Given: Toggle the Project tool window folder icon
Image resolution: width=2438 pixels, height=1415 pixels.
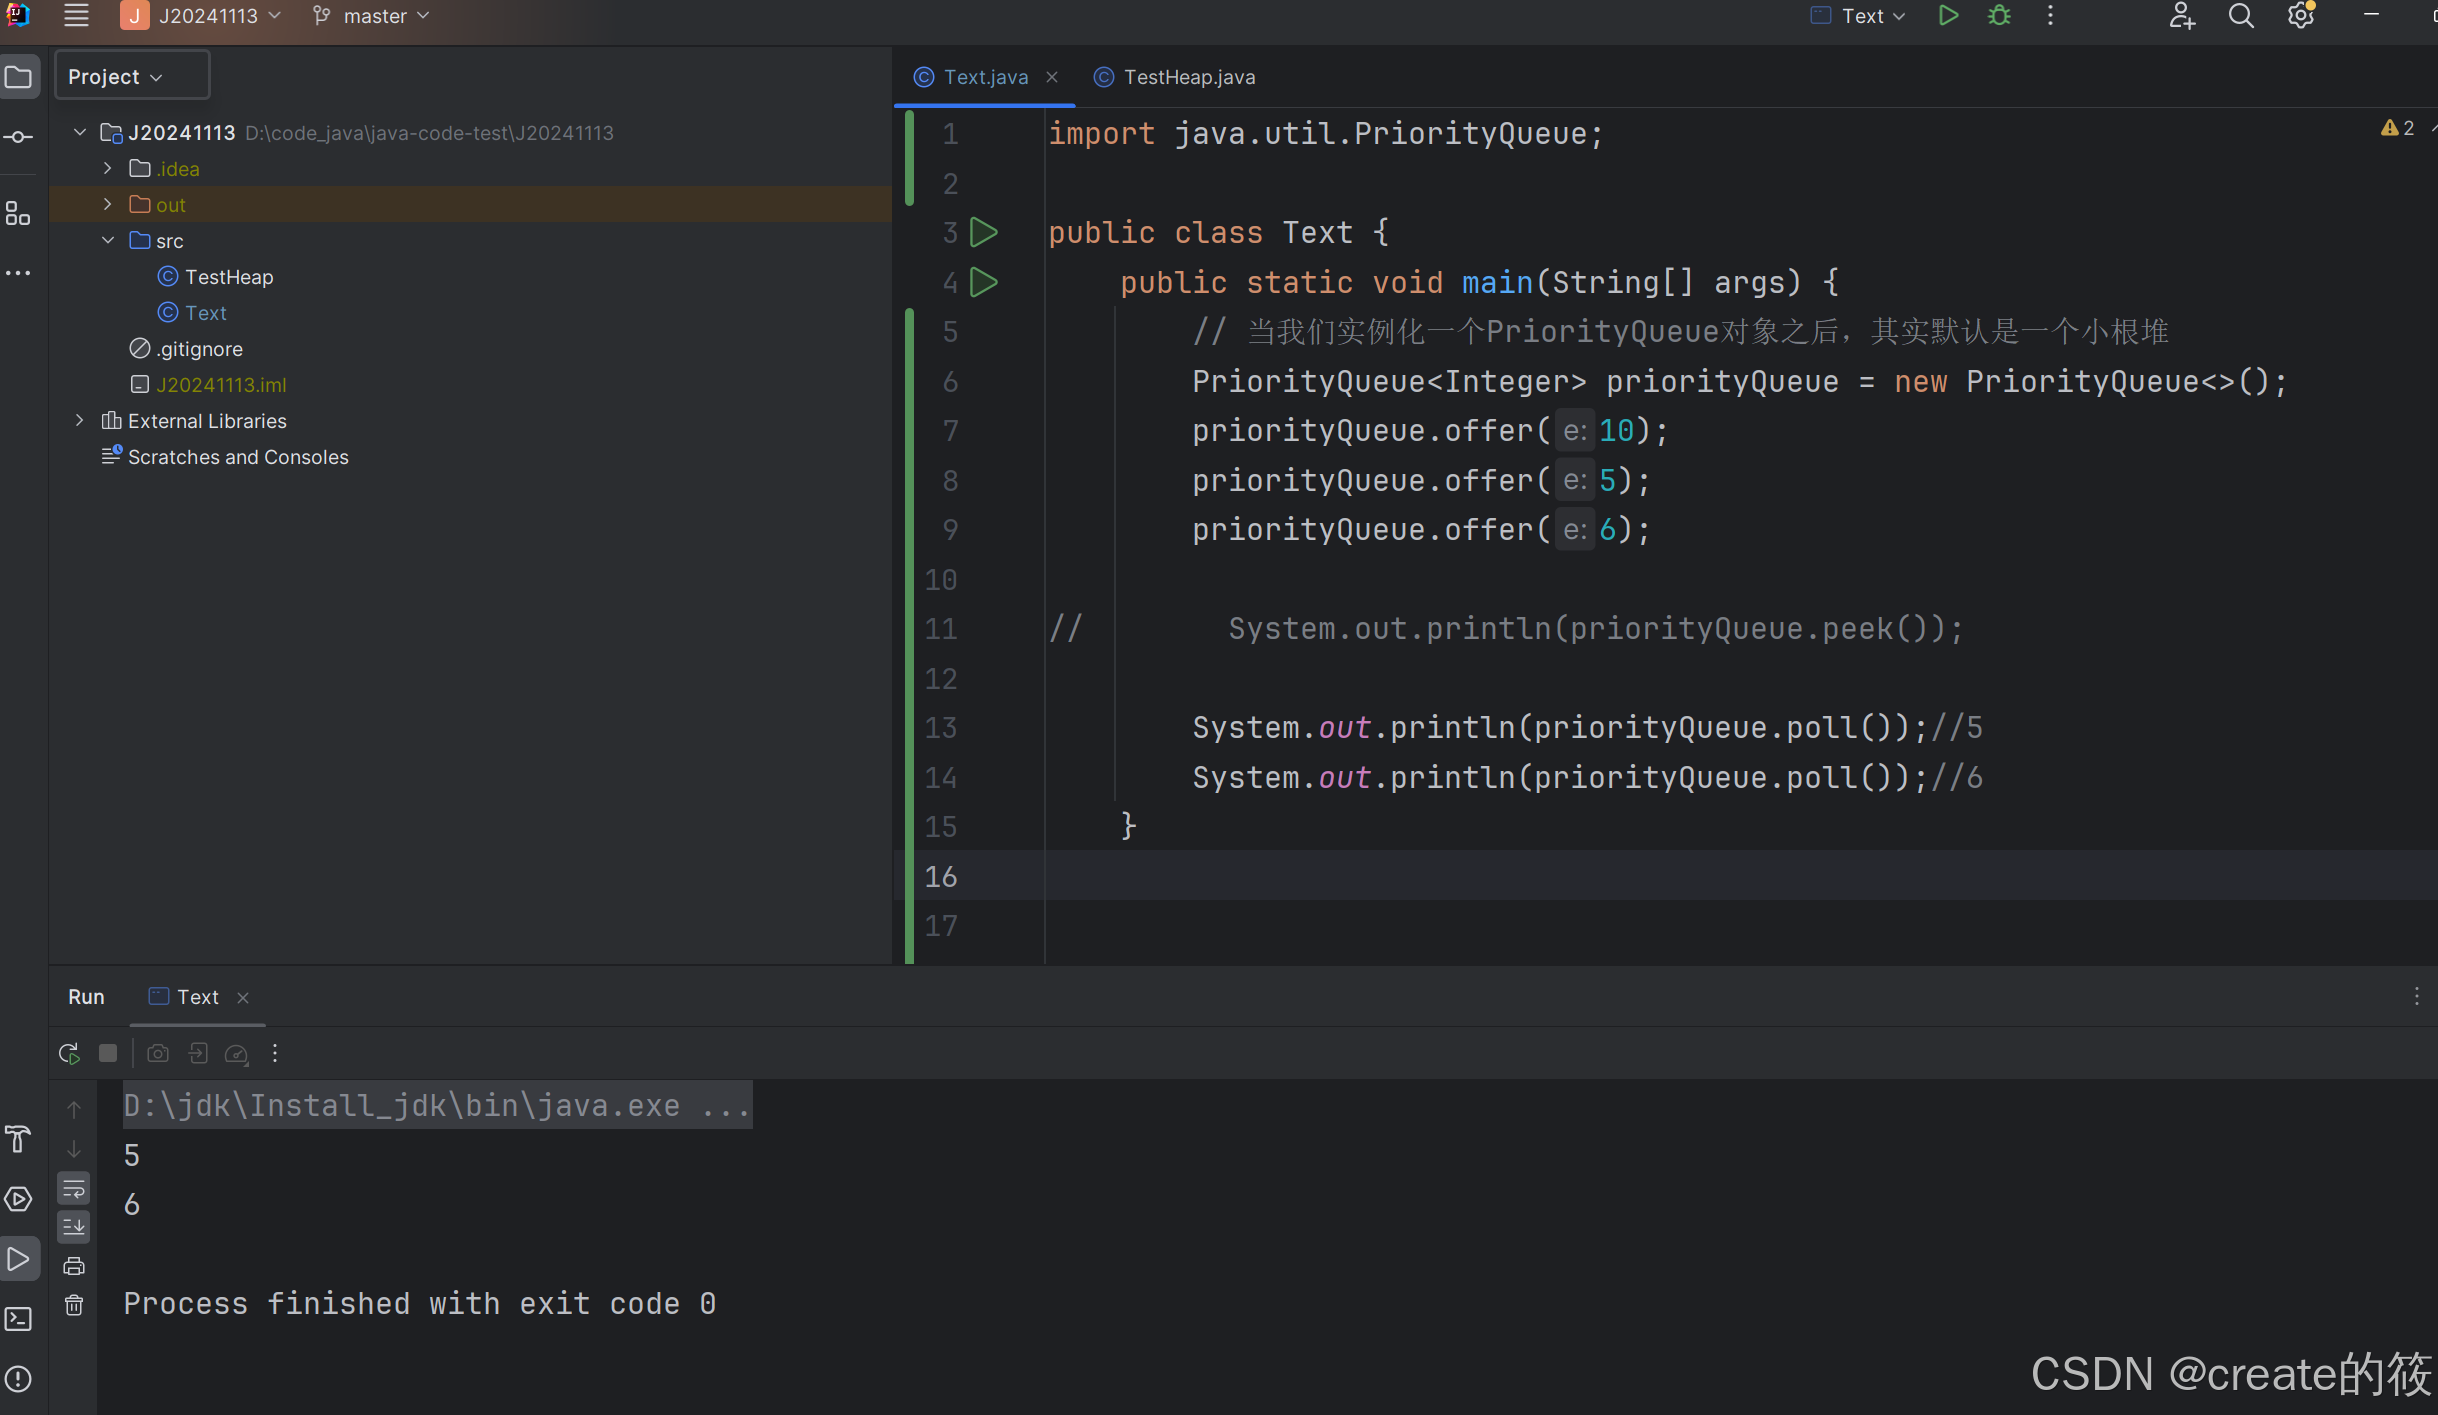Looking at the screenshot, I should tap(19, 77).
